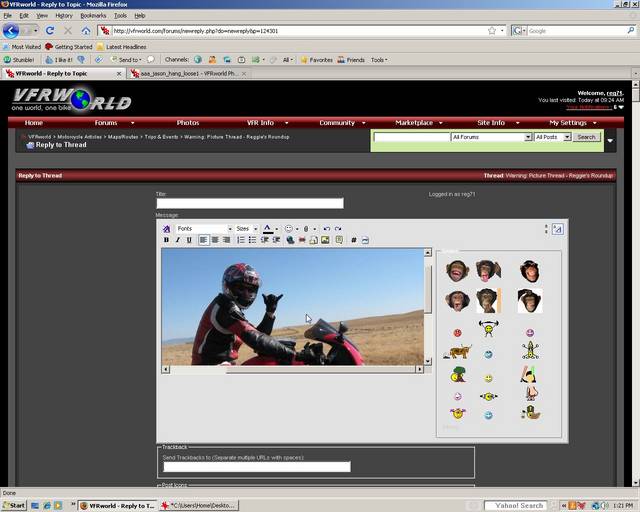Image resolution: width=640 pixels, height=512 pixels.
Task: Insert the first monkey smiley
Action: click(x=457, y=270)
